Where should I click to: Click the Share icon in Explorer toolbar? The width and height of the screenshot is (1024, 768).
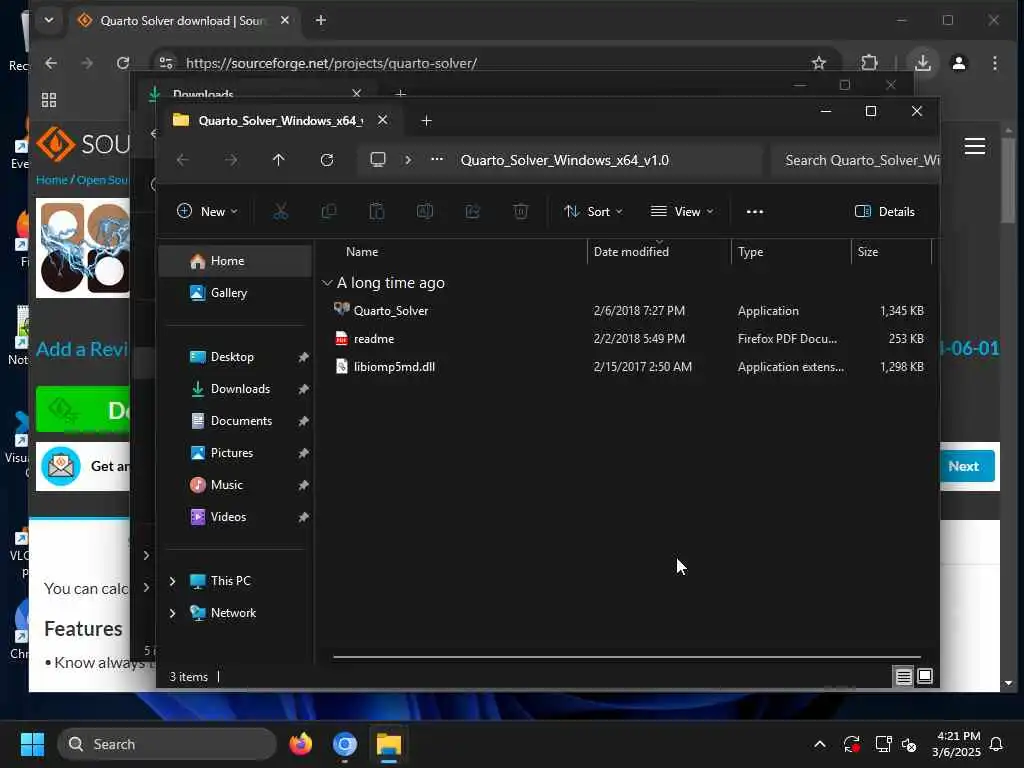(x=473, y=212)
